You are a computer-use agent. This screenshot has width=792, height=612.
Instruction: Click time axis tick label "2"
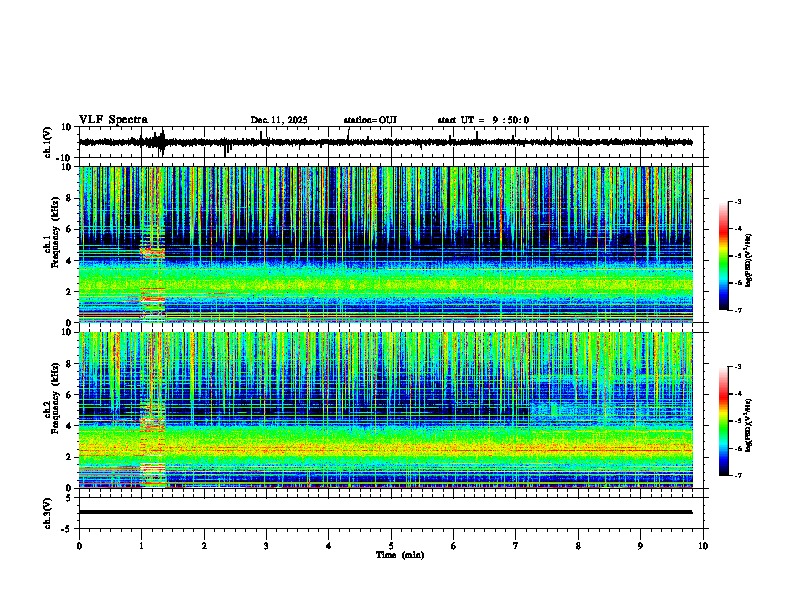204,546
